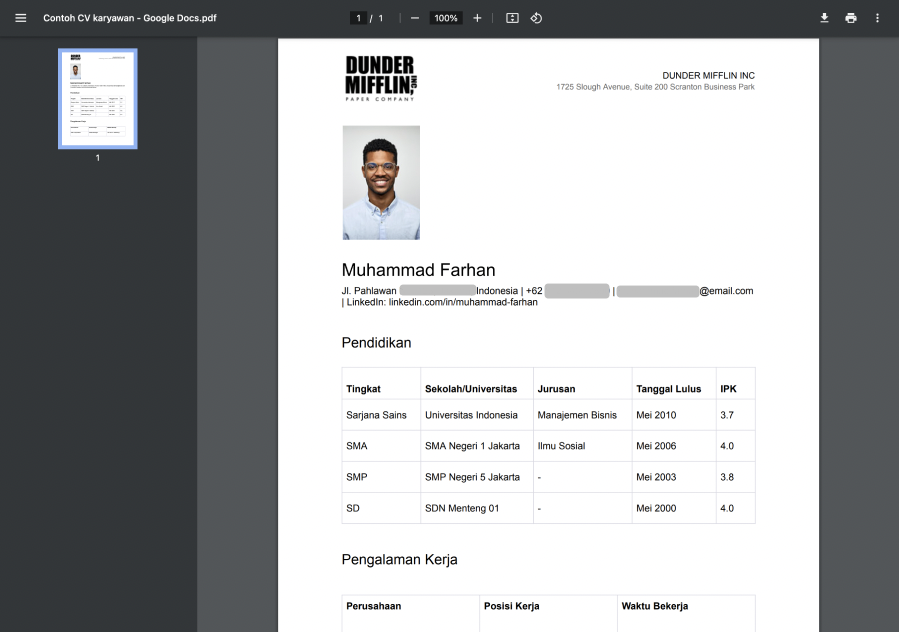Download the PDF file
This screenshot has height=632, width=899.
point(824,18)
